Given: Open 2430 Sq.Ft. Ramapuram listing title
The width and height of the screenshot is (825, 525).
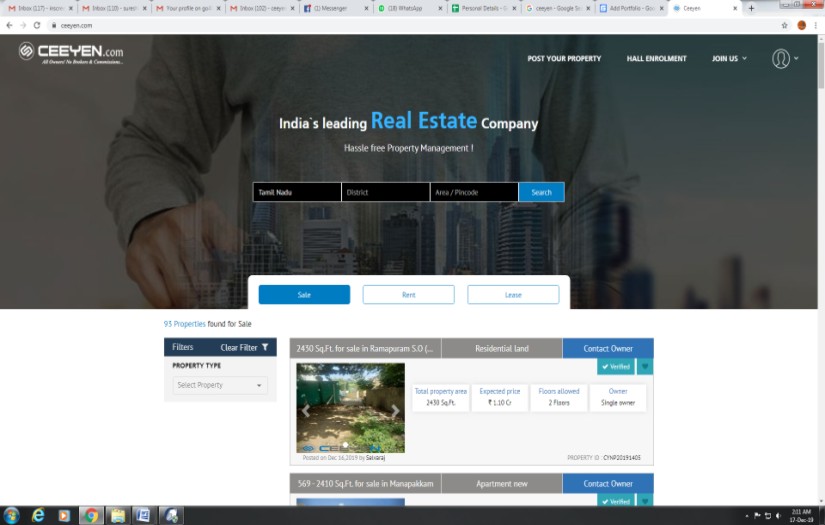Looking at the screenshot, I should tap(365, 348).
